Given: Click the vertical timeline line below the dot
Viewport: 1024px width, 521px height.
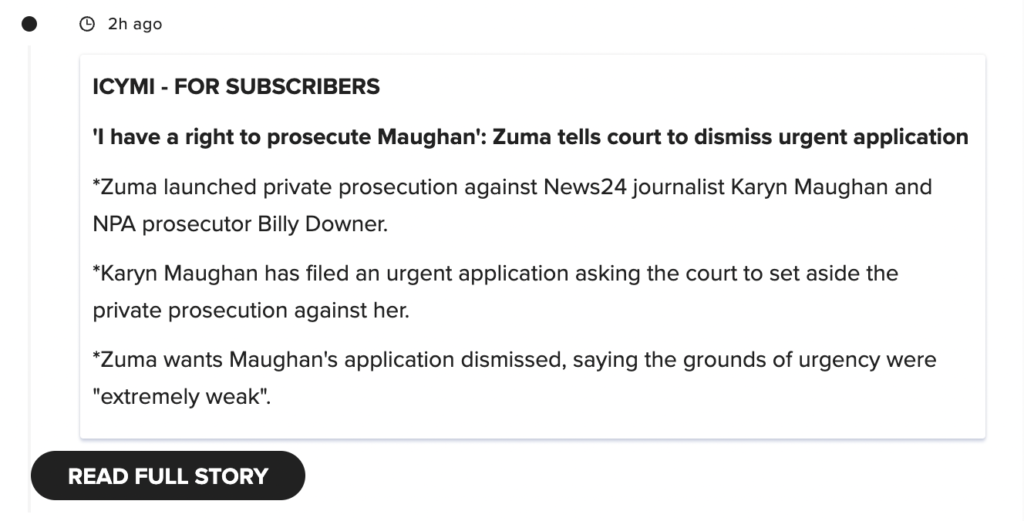Looking at the screenshot, I should (29, 274).
